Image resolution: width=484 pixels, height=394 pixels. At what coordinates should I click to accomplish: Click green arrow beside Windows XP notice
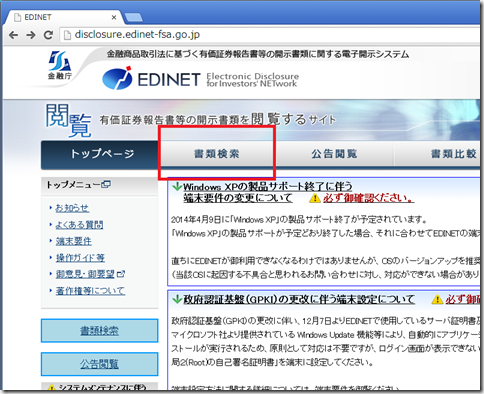pyautogui.click(x=177, y=186)
